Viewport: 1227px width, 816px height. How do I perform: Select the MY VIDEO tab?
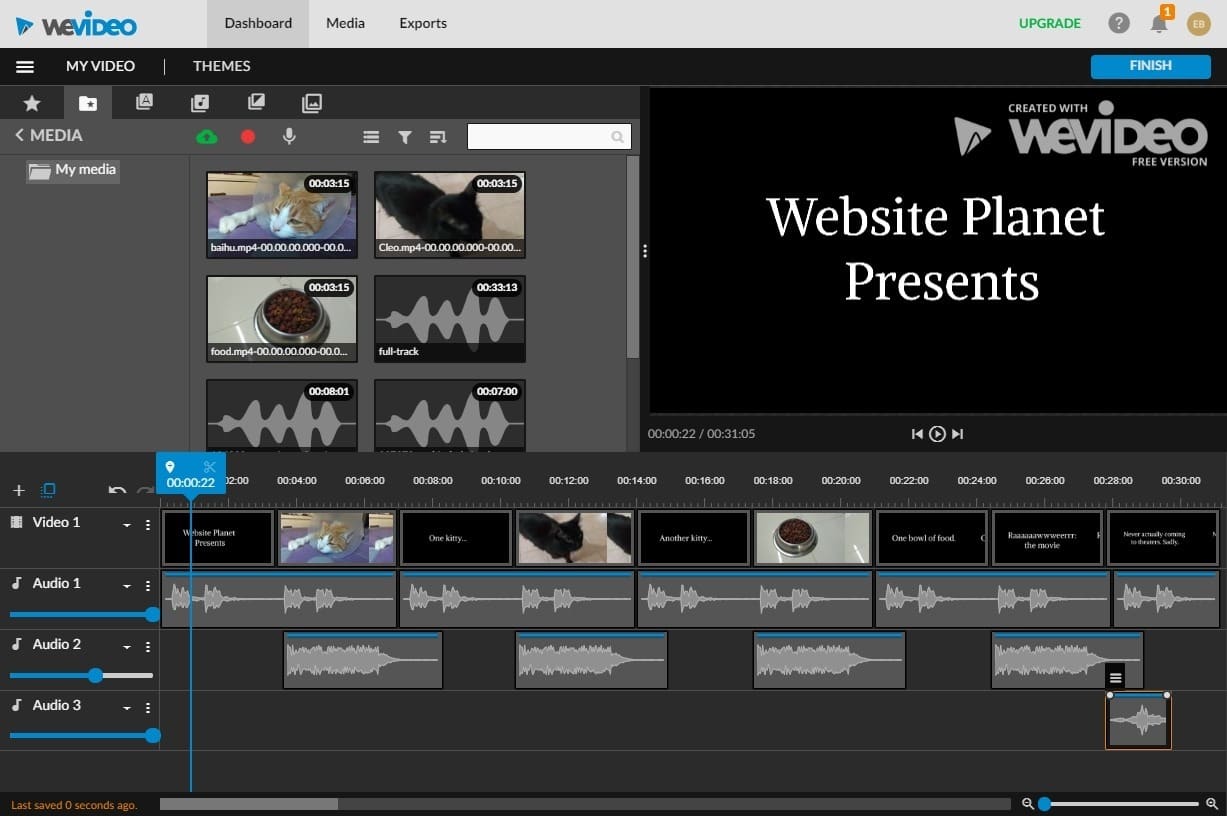100,66
